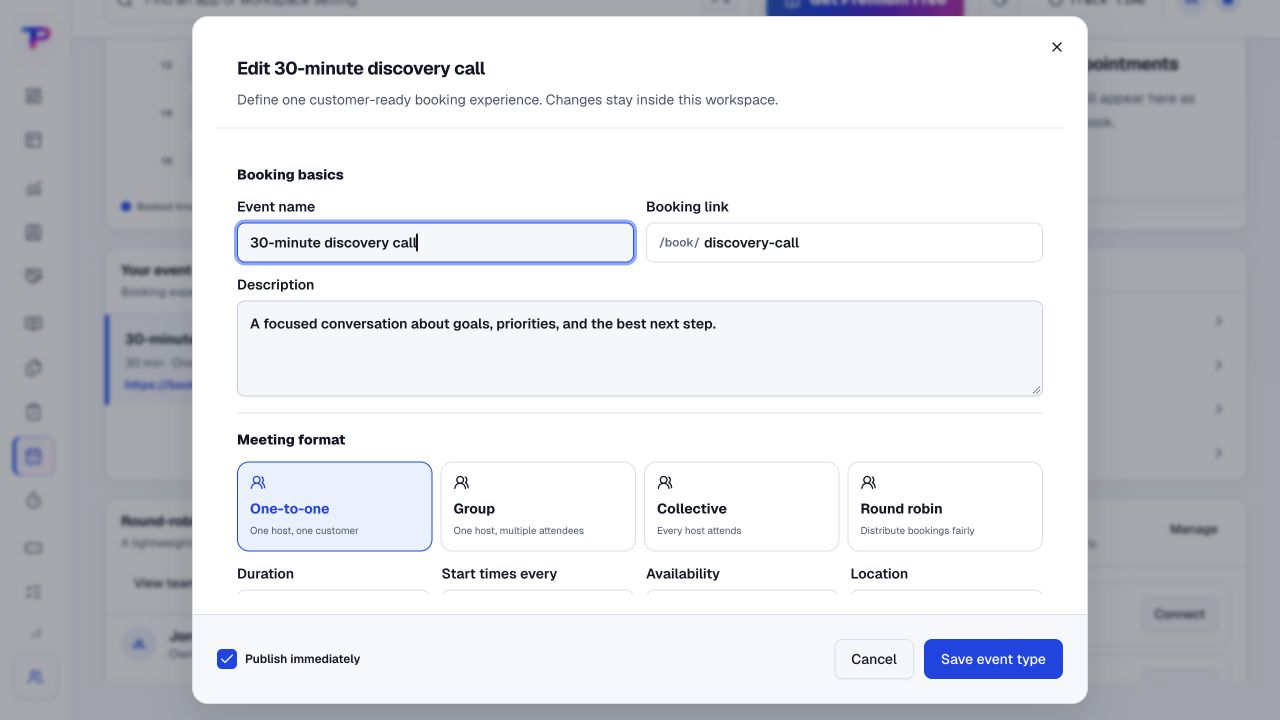Click the "Start times every" label
Viewport: 1280px width, 720px height.
[499, 574]
